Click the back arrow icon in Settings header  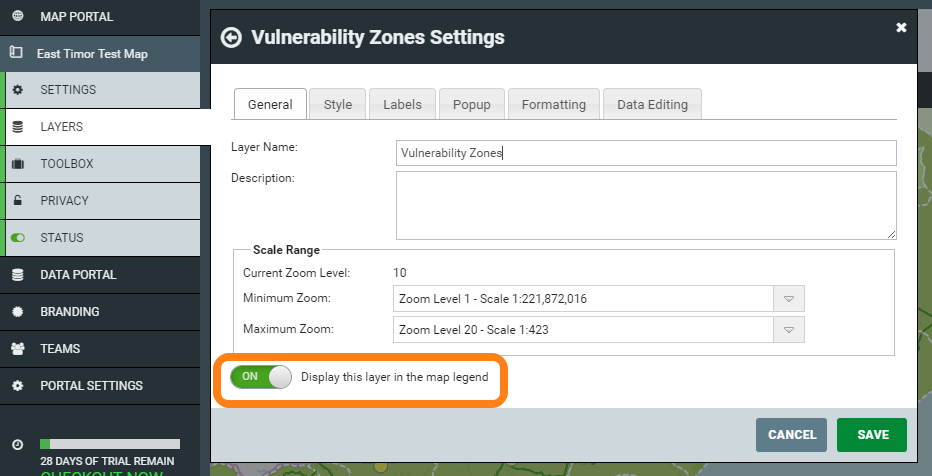point(231,37)
